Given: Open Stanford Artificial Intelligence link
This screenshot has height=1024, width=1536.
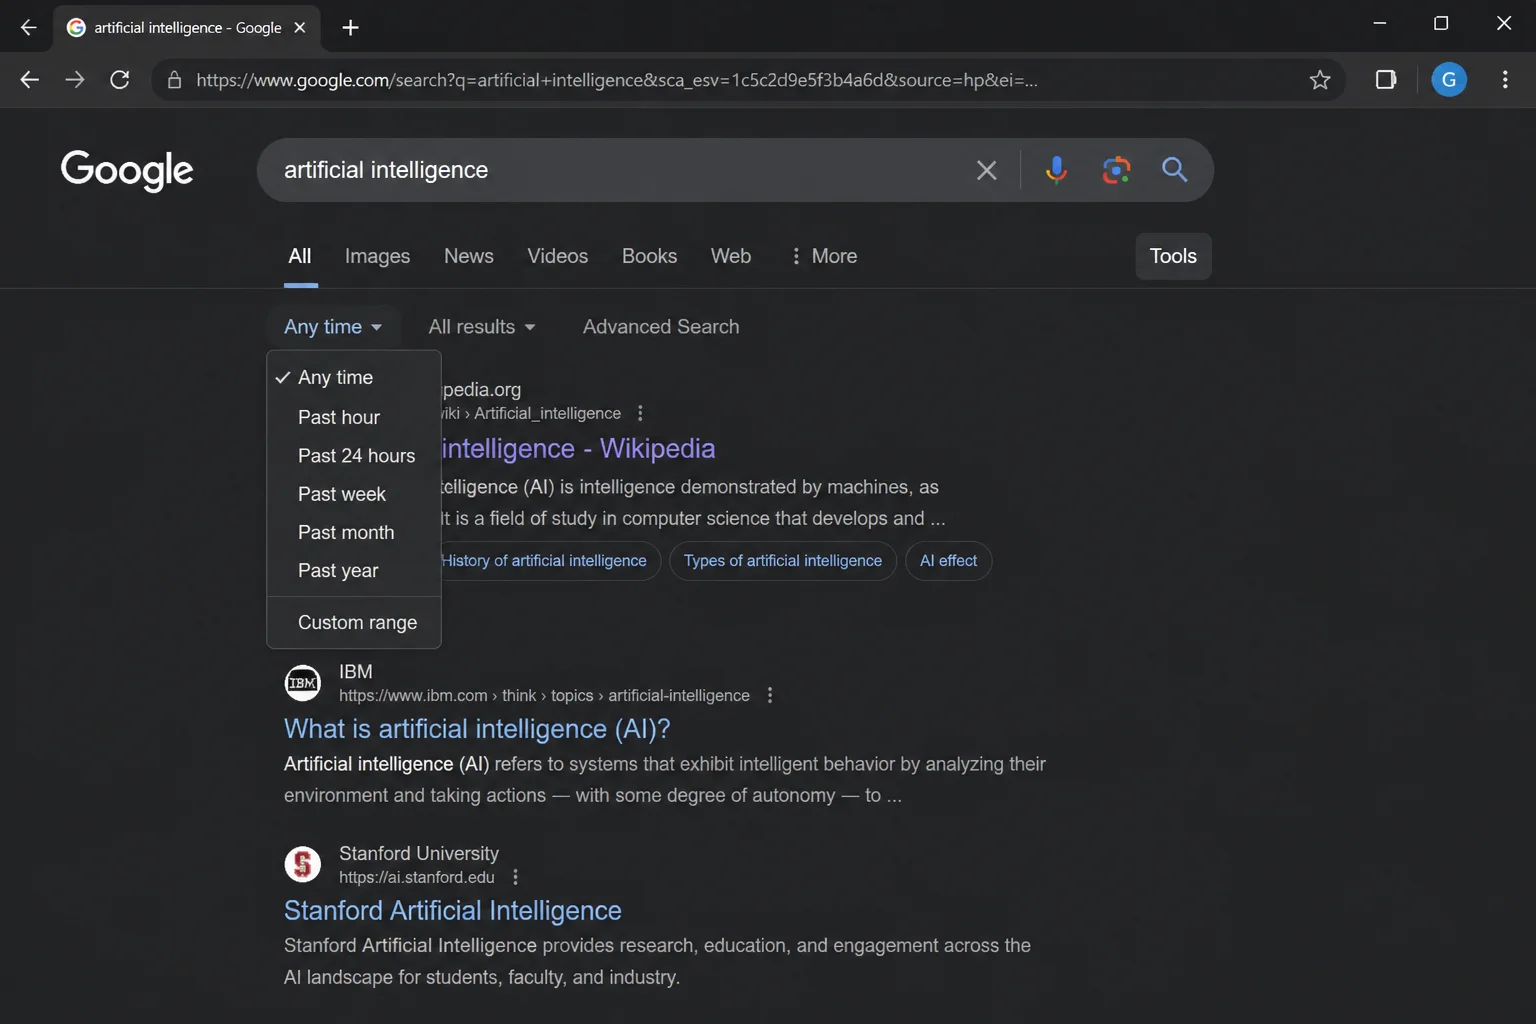Looking at the screenshot, I should coord(453,911).
